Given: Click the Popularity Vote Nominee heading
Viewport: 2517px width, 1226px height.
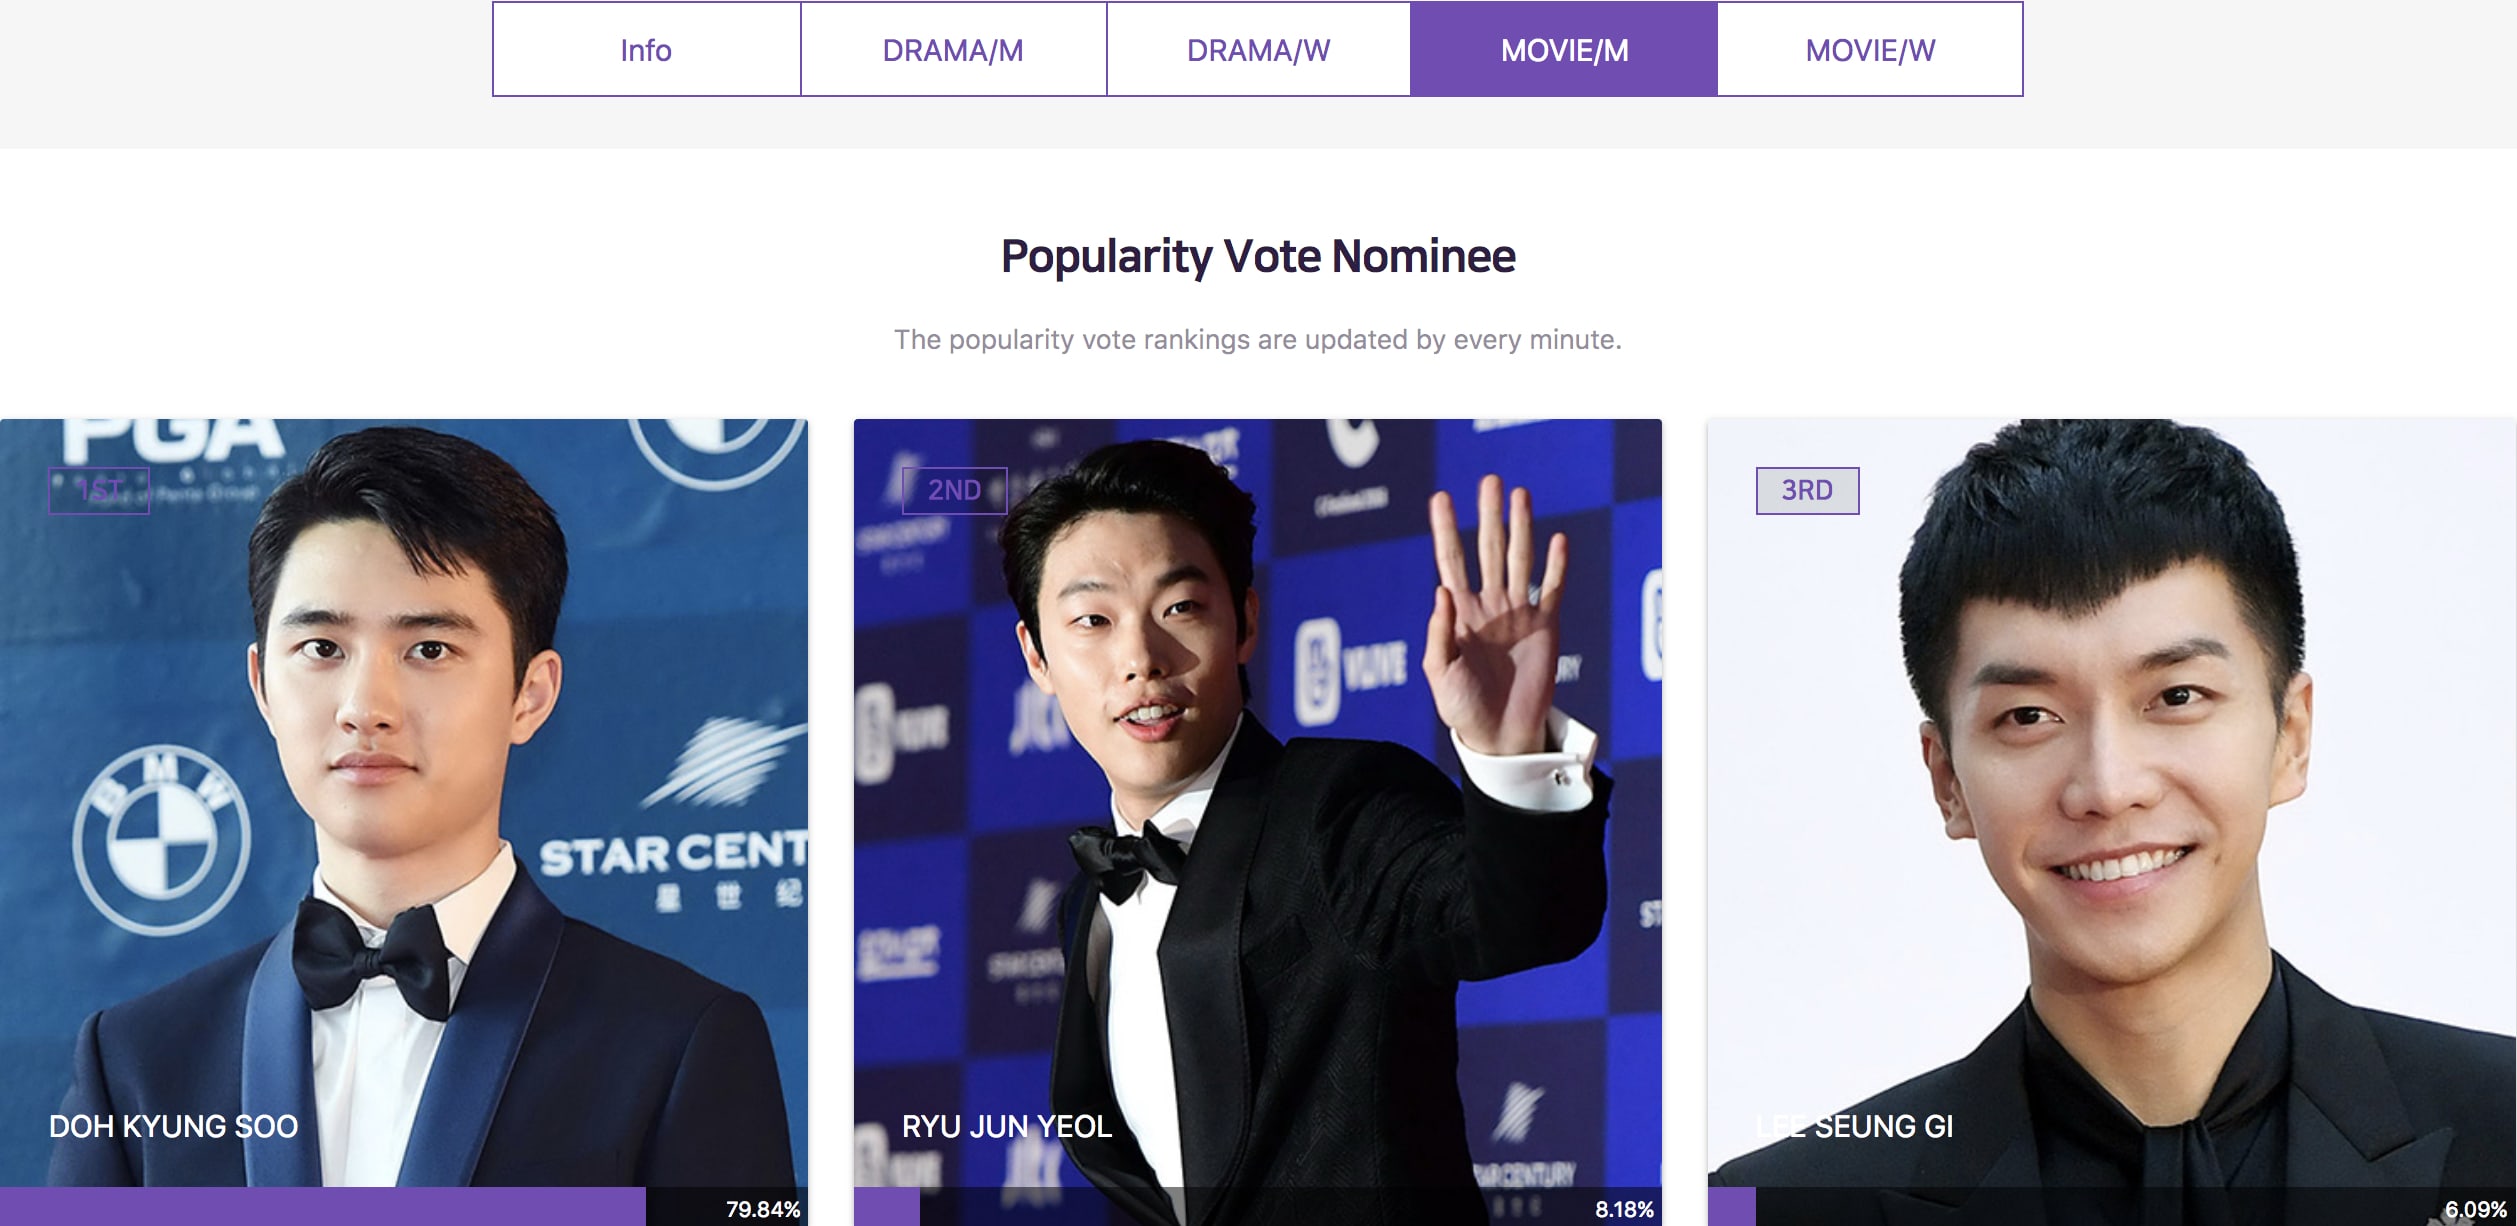Looking at the screenshot, I should [x=1258, y=257].
